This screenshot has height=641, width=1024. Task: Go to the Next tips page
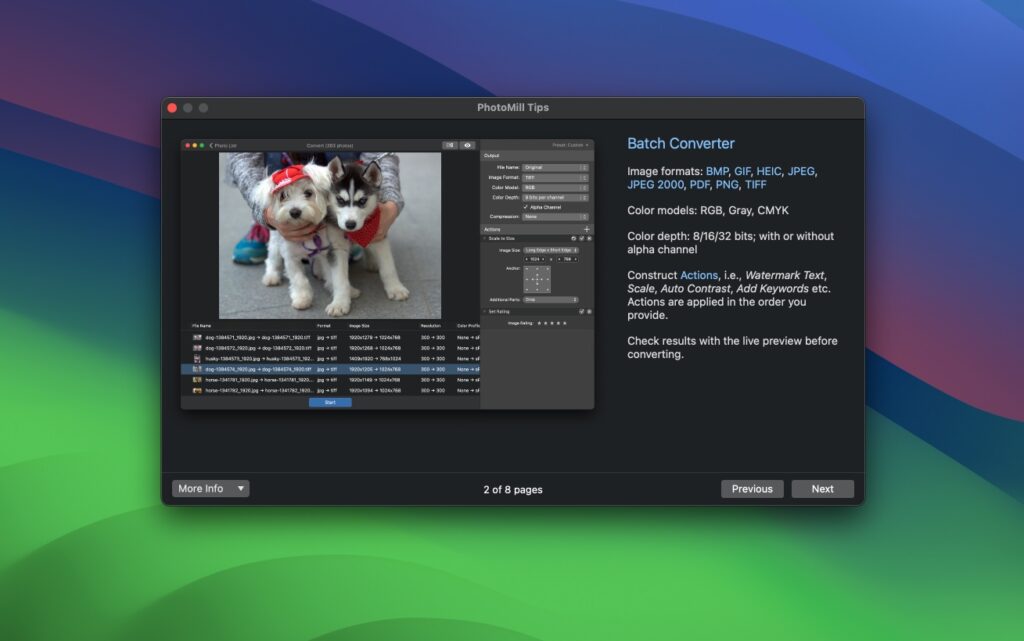click(822, 488)
